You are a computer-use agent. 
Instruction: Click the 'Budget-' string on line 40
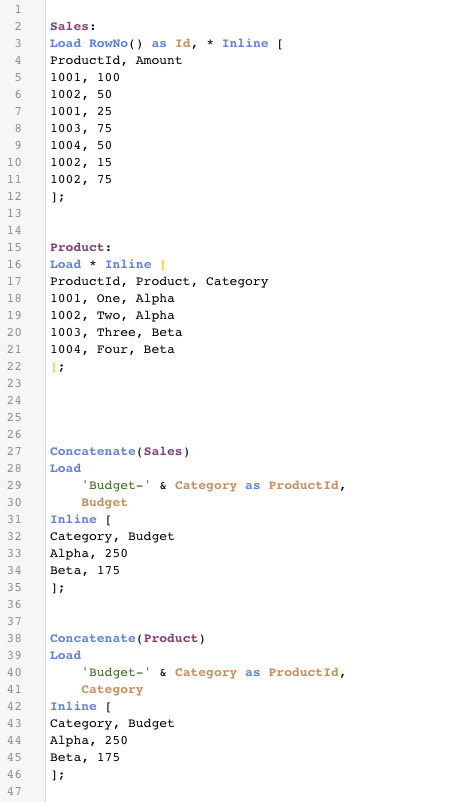pyautogui.click(x=116, y=672)
